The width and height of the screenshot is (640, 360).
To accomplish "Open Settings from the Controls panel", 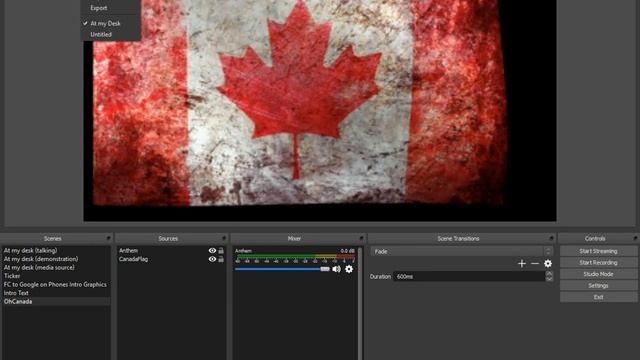I will point(598,286).
